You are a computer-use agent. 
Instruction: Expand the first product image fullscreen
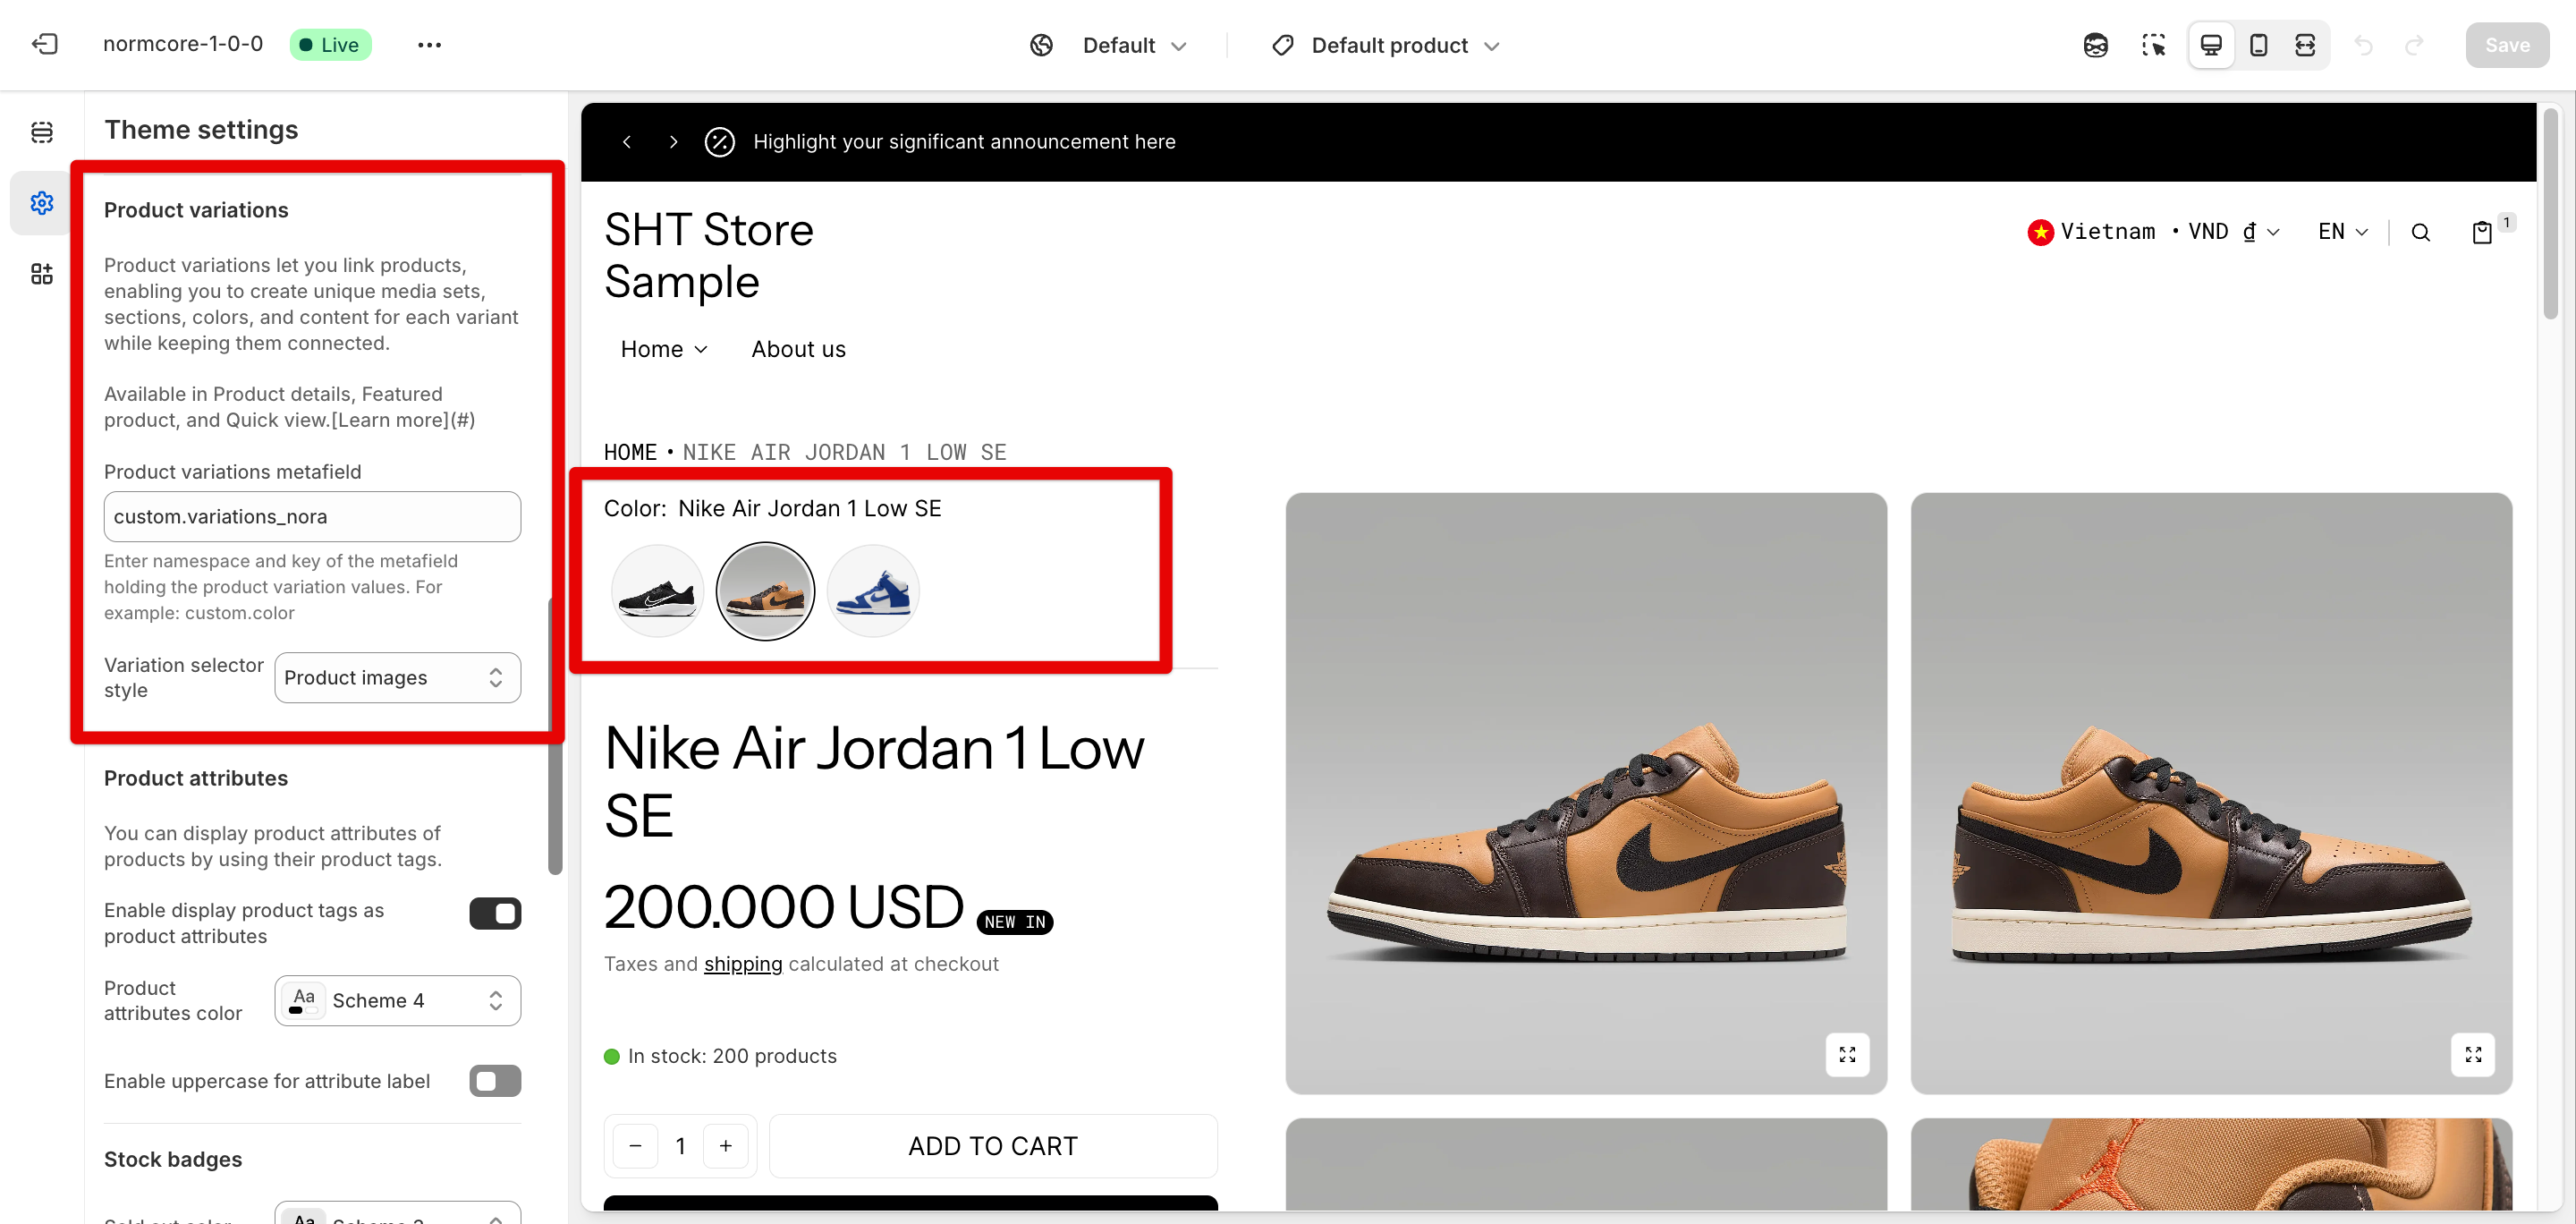[1847, 1054]
